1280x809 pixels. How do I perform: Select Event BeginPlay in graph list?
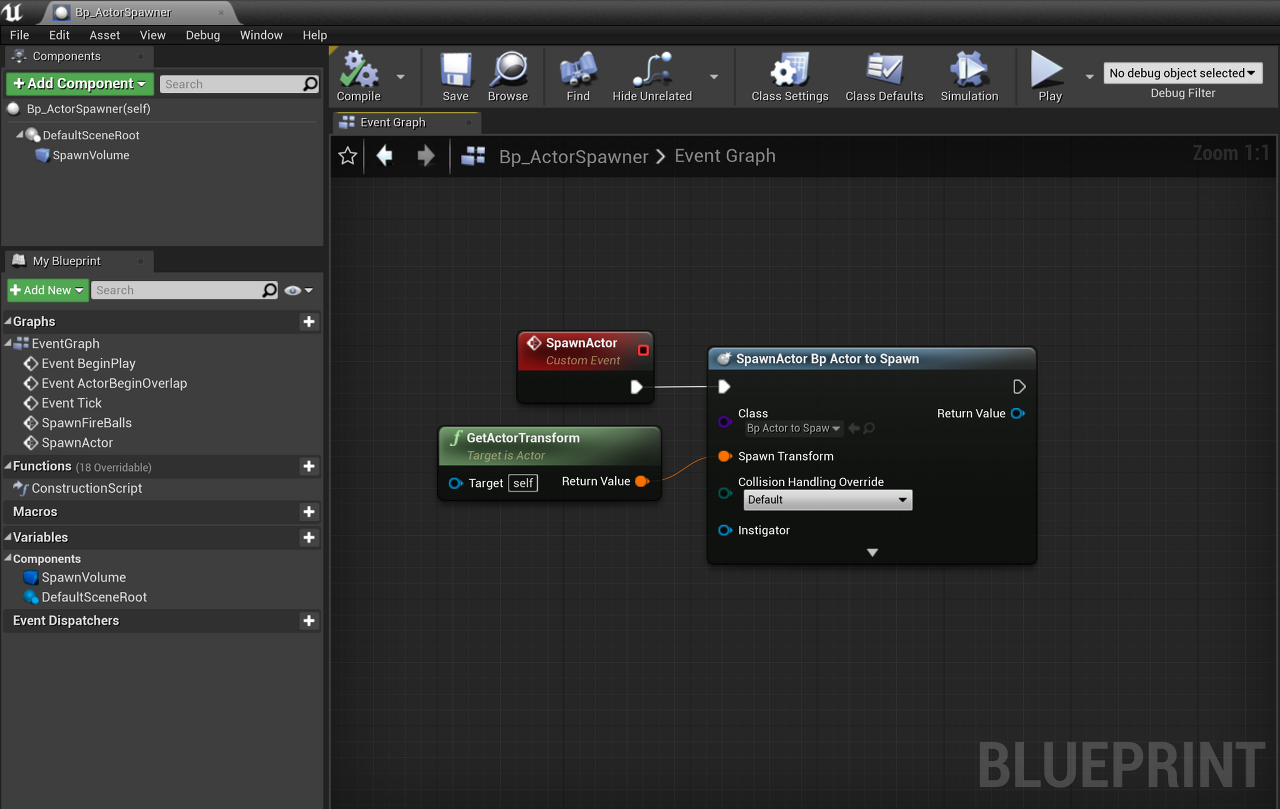pyautogui.click(x=88, y=364)
